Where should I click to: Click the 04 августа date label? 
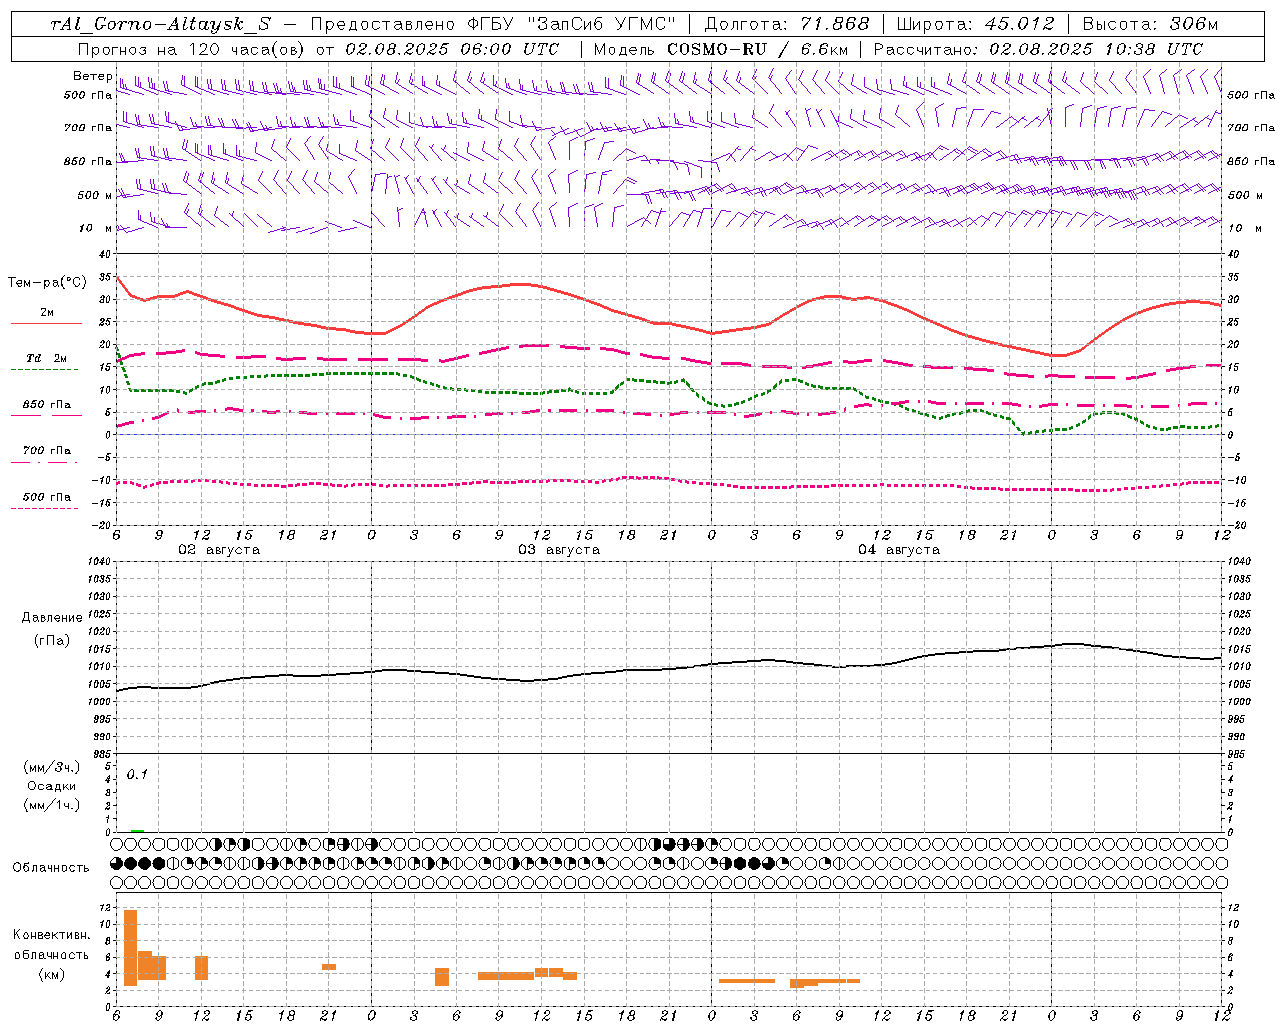[x=899, y=550]
